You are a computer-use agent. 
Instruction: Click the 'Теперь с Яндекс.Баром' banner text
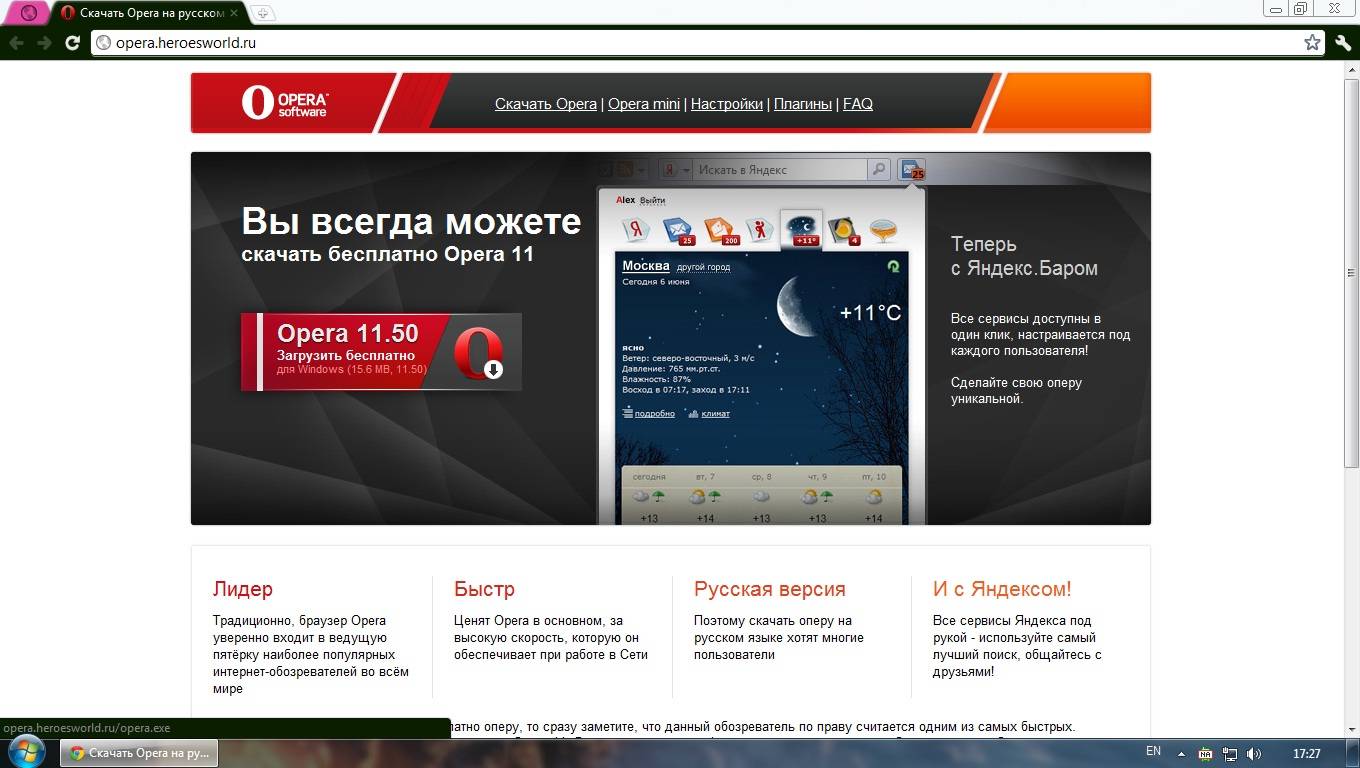[1024, 256]
